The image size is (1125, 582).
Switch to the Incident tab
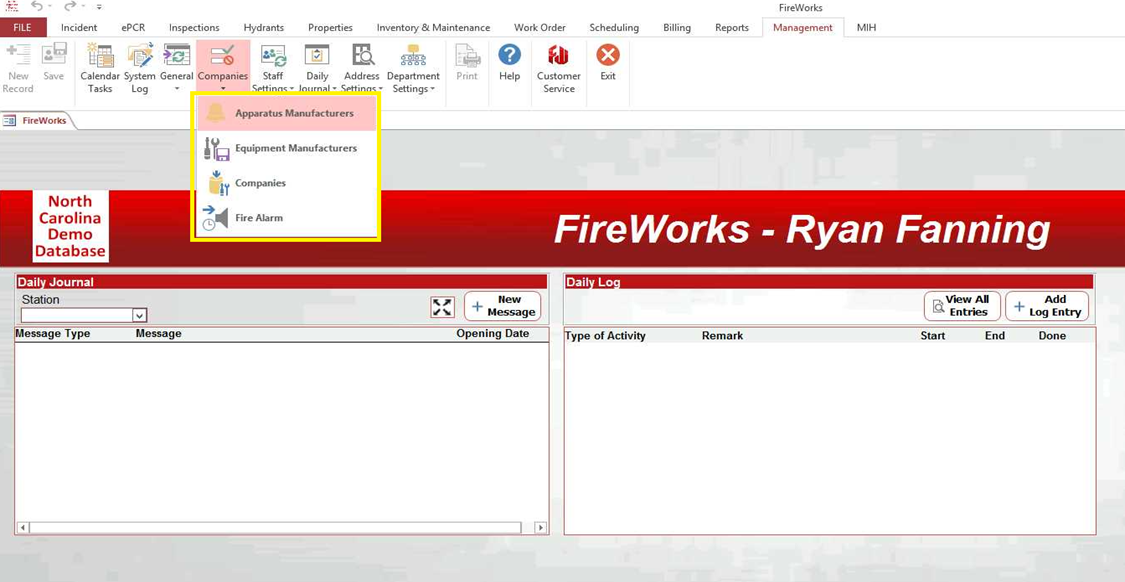point(79,28)
